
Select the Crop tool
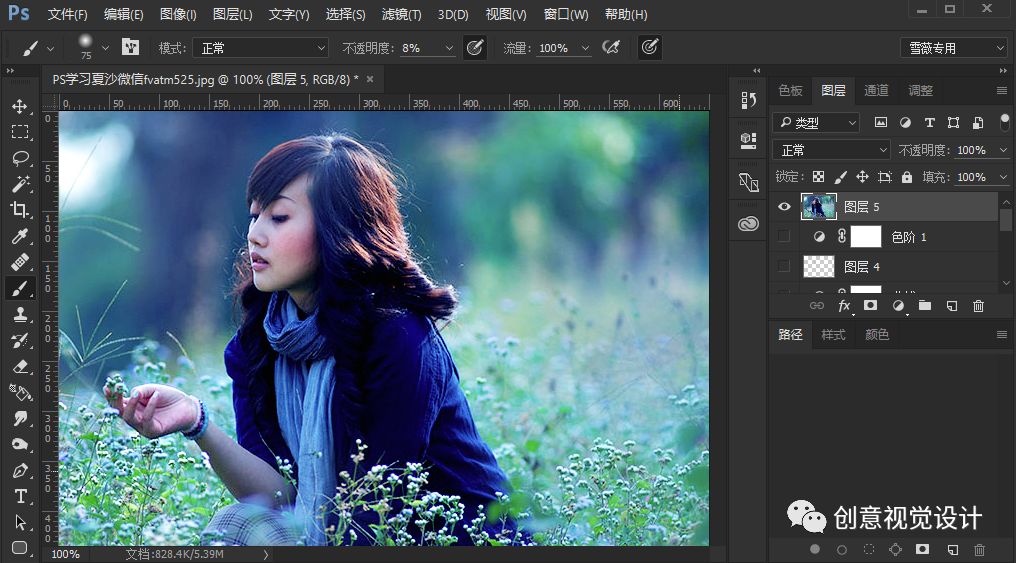tap(19, 210)
